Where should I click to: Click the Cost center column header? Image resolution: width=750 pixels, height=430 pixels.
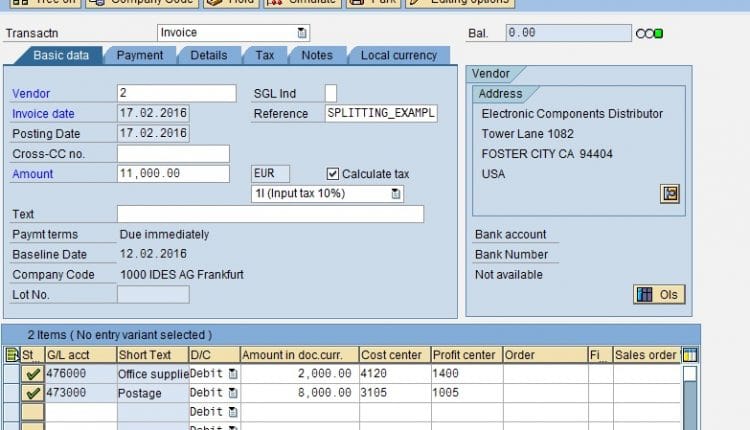point(395,355)
